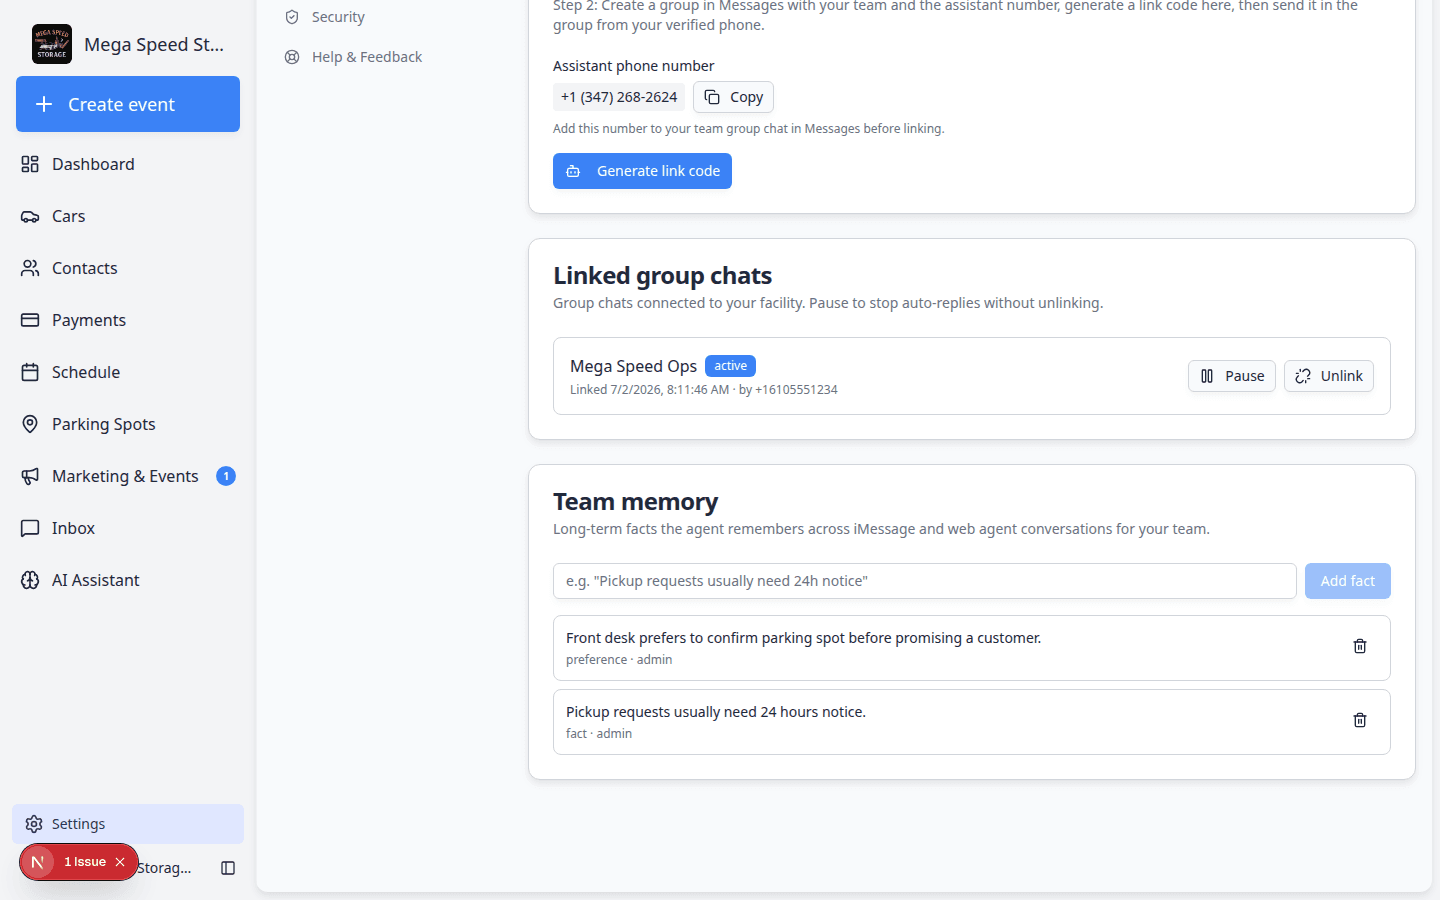This screenshot has height=900, width=1440.
Task: Click the Linked group chats heading
Action: click(x=662, y=276)
